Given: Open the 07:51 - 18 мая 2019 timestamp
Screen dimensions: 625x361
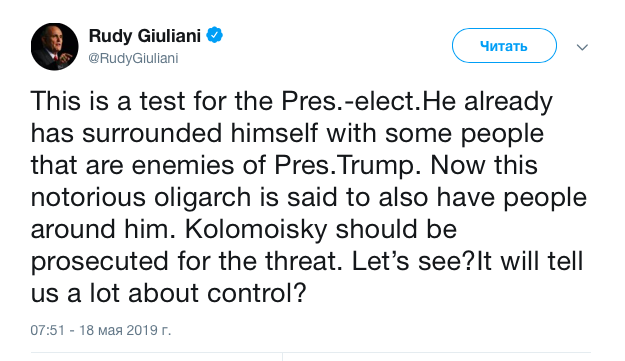Looking at the screenshot, I should 101,330.
